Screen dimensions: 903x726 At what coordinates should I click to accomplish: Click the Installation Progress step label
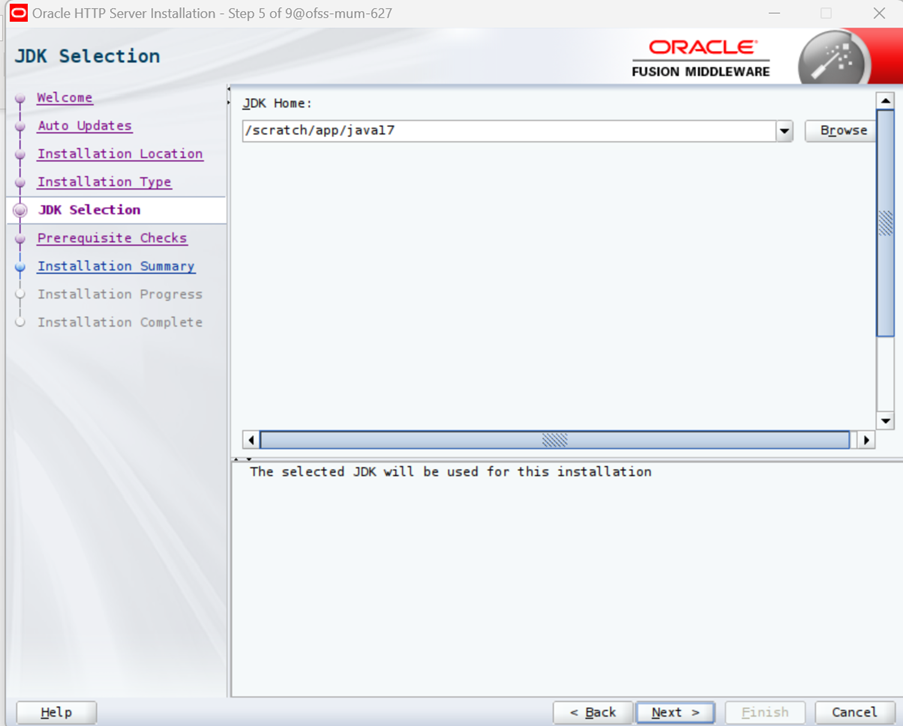pyautogui.click(x=120, y=294)
